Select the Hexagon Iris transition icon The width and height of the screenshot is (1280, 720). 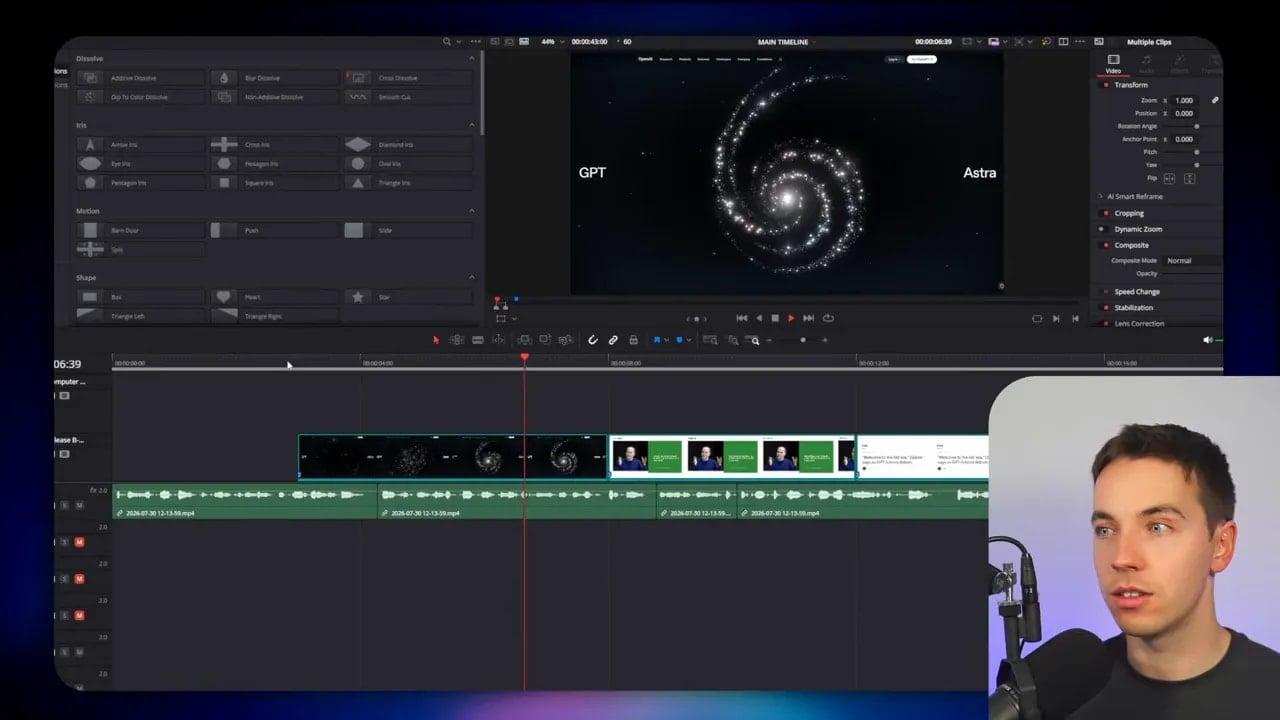tap(224, 163)
